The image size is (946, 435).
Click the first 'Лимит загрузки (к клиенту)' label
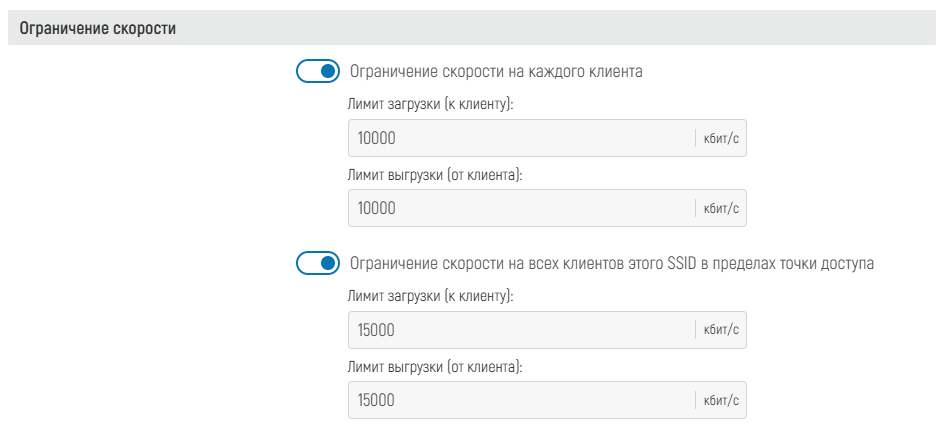[x=431, y=104]
